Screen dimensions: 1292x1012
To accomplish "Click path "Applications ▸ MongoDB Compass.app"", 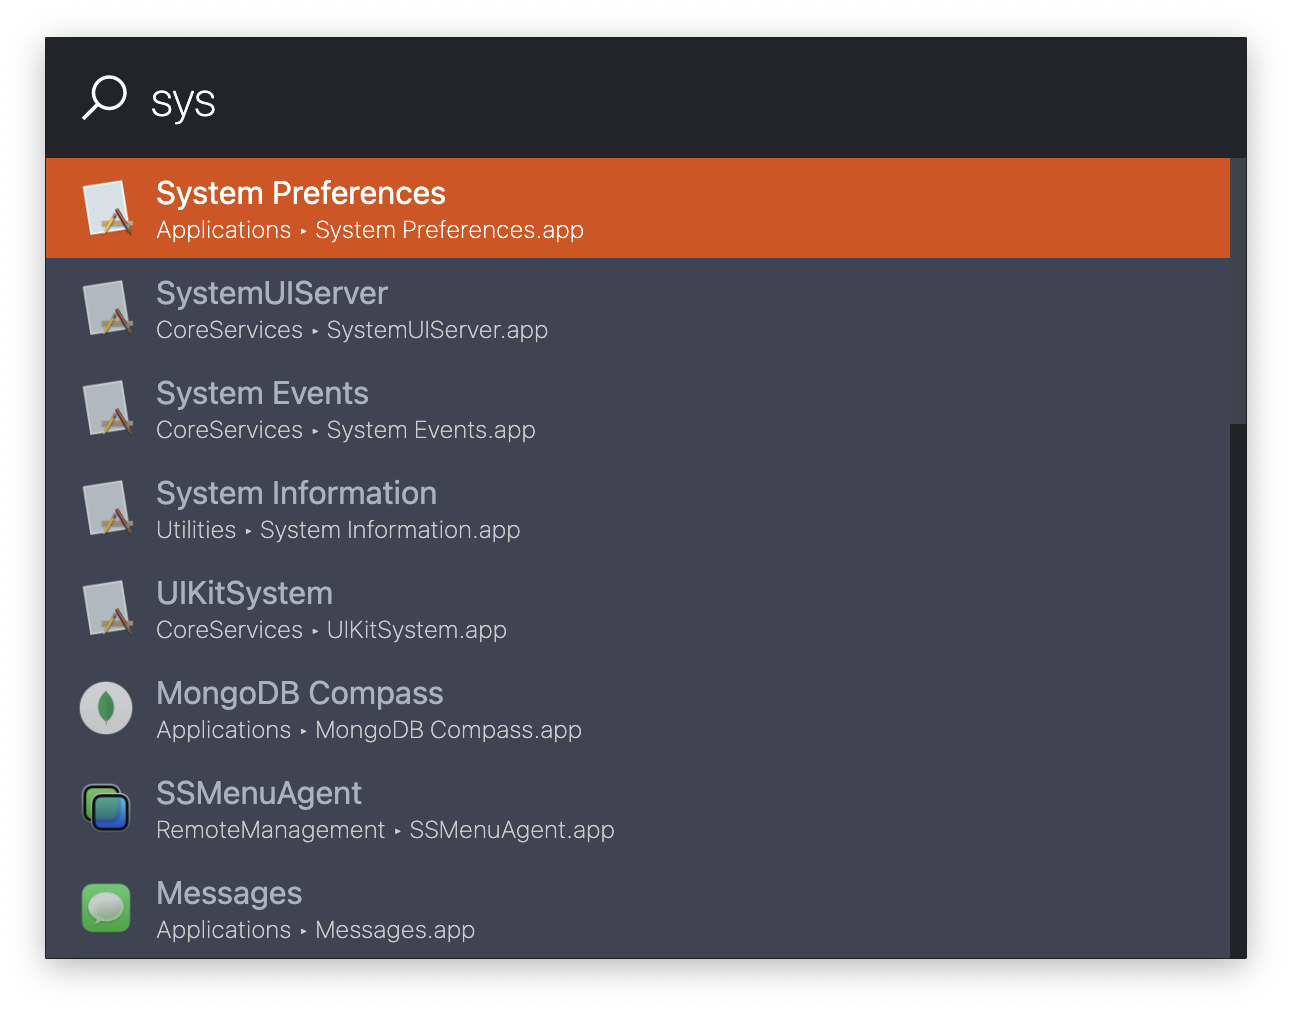I will tap(369, 730).
